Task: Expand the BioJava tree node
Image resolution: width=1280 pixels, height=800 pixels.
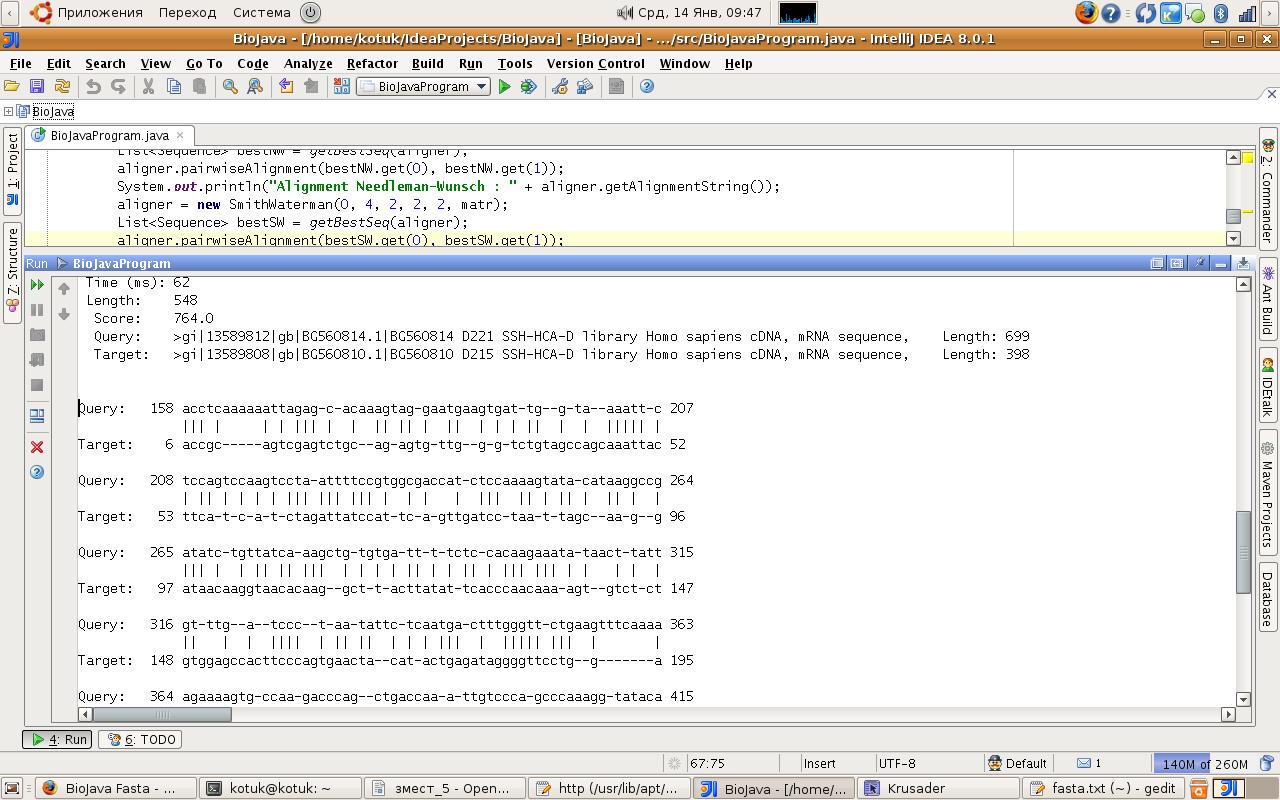Action: point(8,111)
